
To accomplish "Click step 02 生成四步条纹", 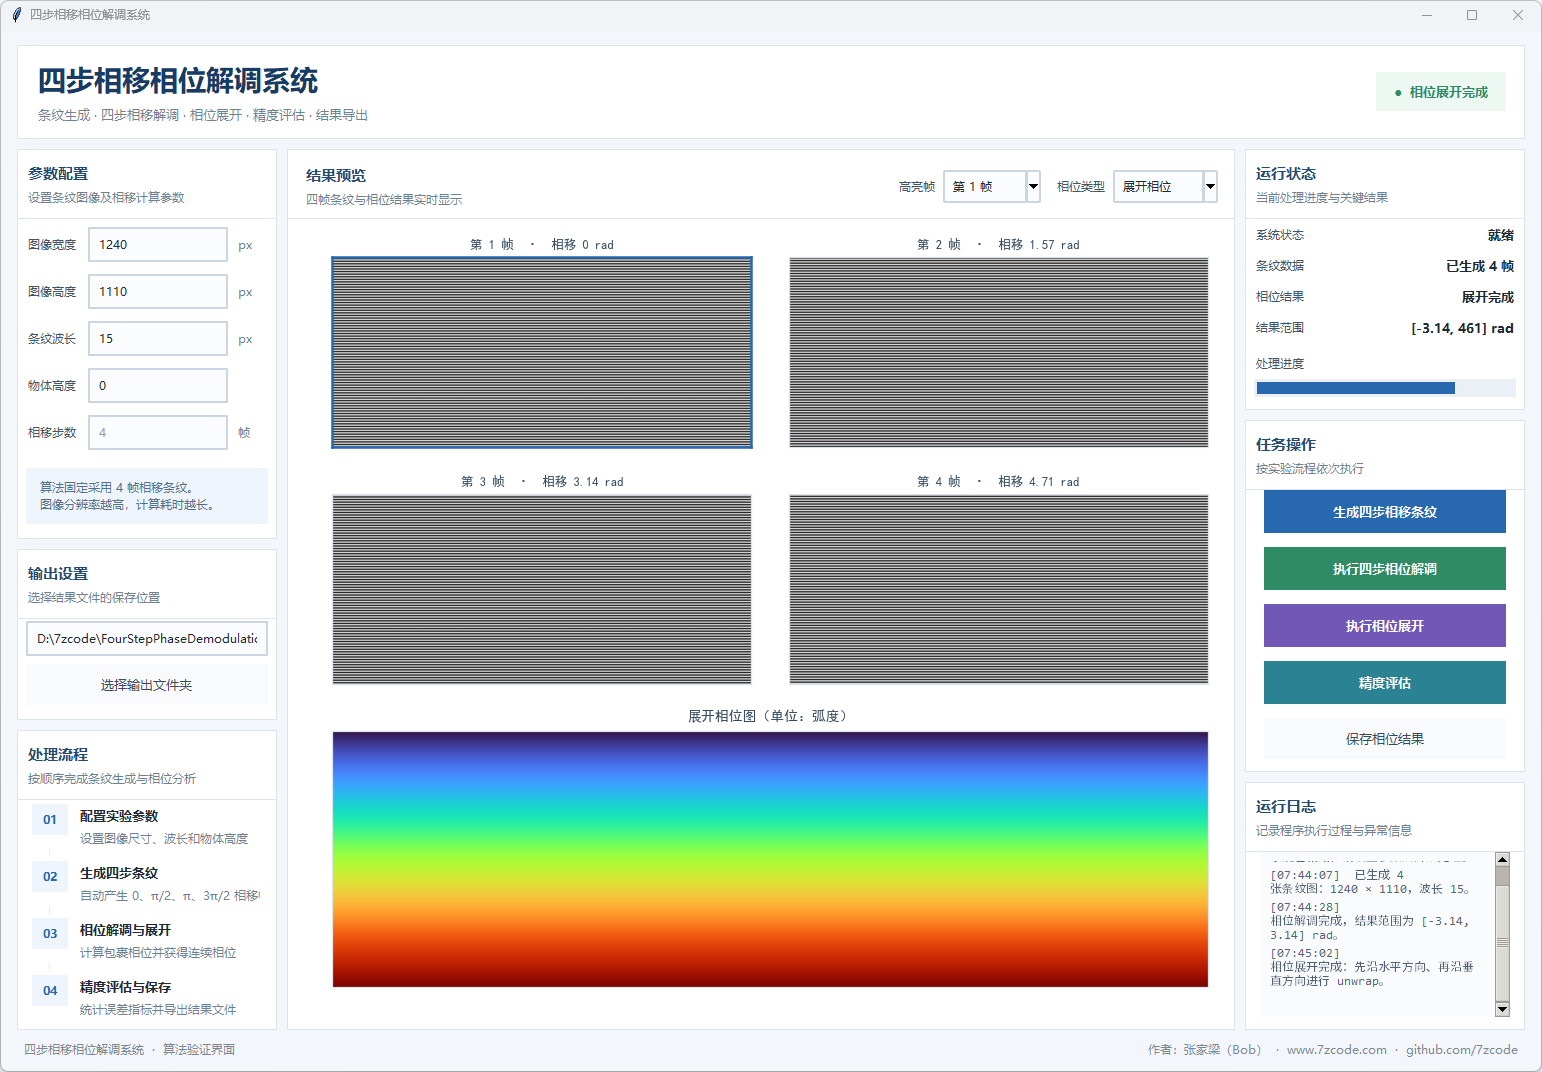I will (147, 884).
